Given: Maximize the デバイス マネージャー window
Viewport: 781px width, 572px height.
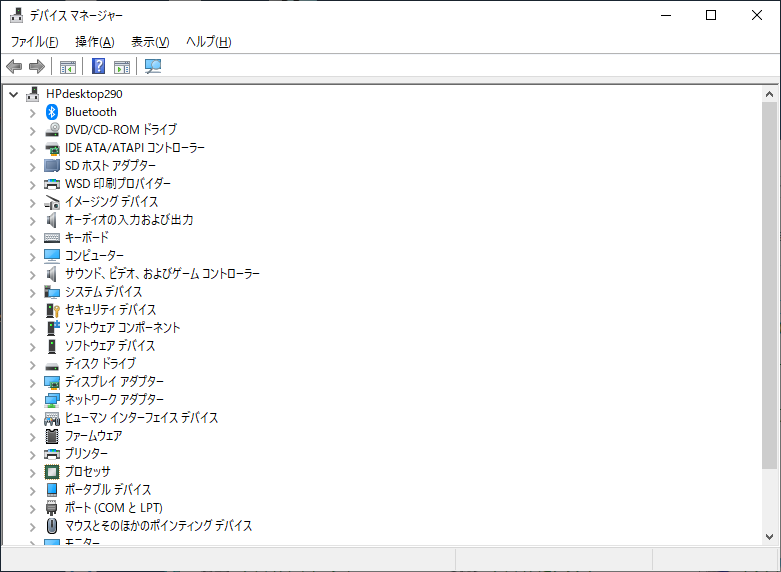Looking at the screenshot, I should coord(711,15).
